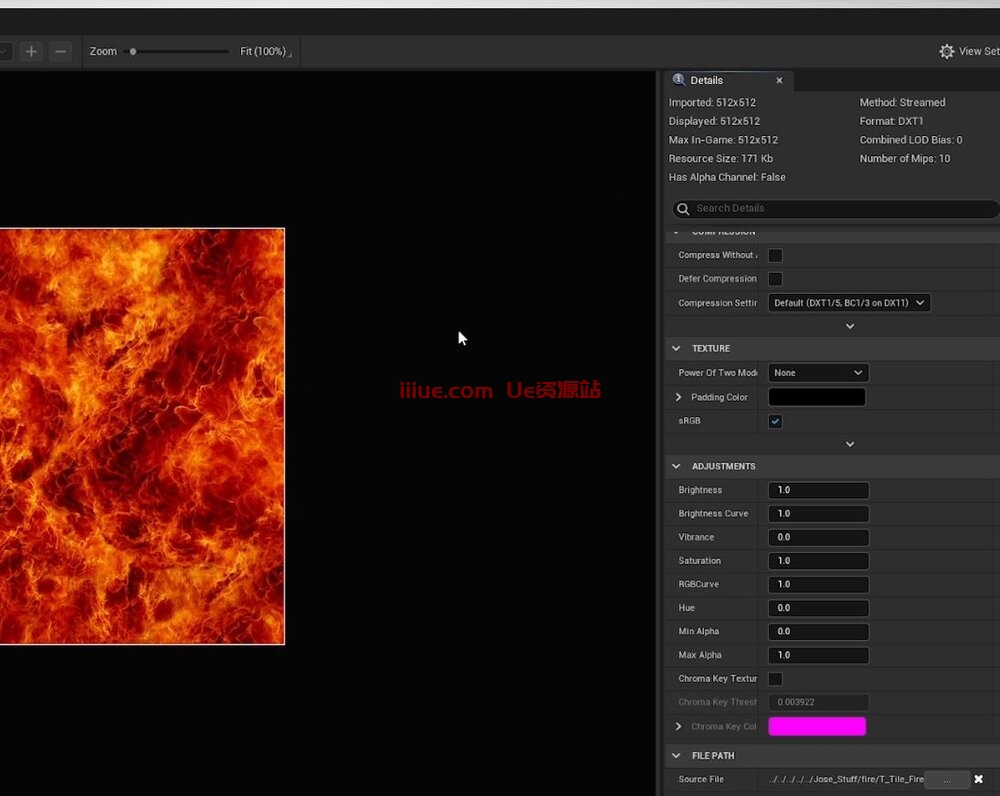Show advanced Compression options with the down chevron
The width and height of the screenshot is (1000, 796).
tap(849, 326)
